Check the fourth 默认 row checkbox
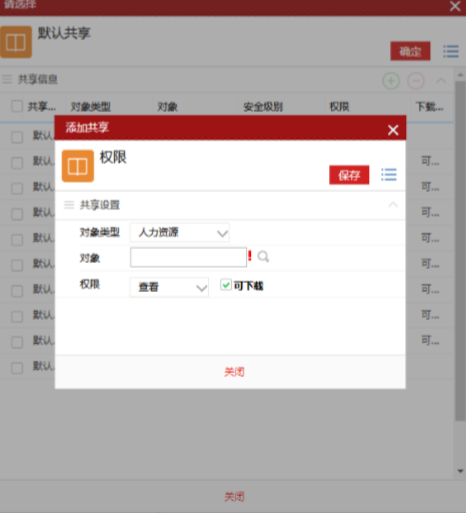The image size is (466, 513). pos(17,214)
